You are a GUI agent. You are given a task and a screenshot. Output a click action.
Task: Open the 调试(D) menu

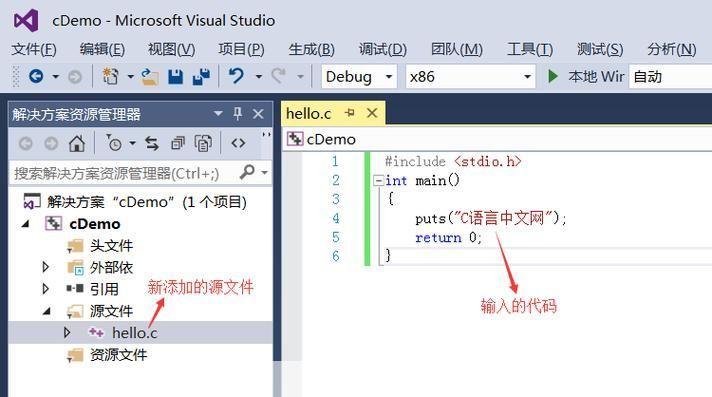click(x=382, y=49)
